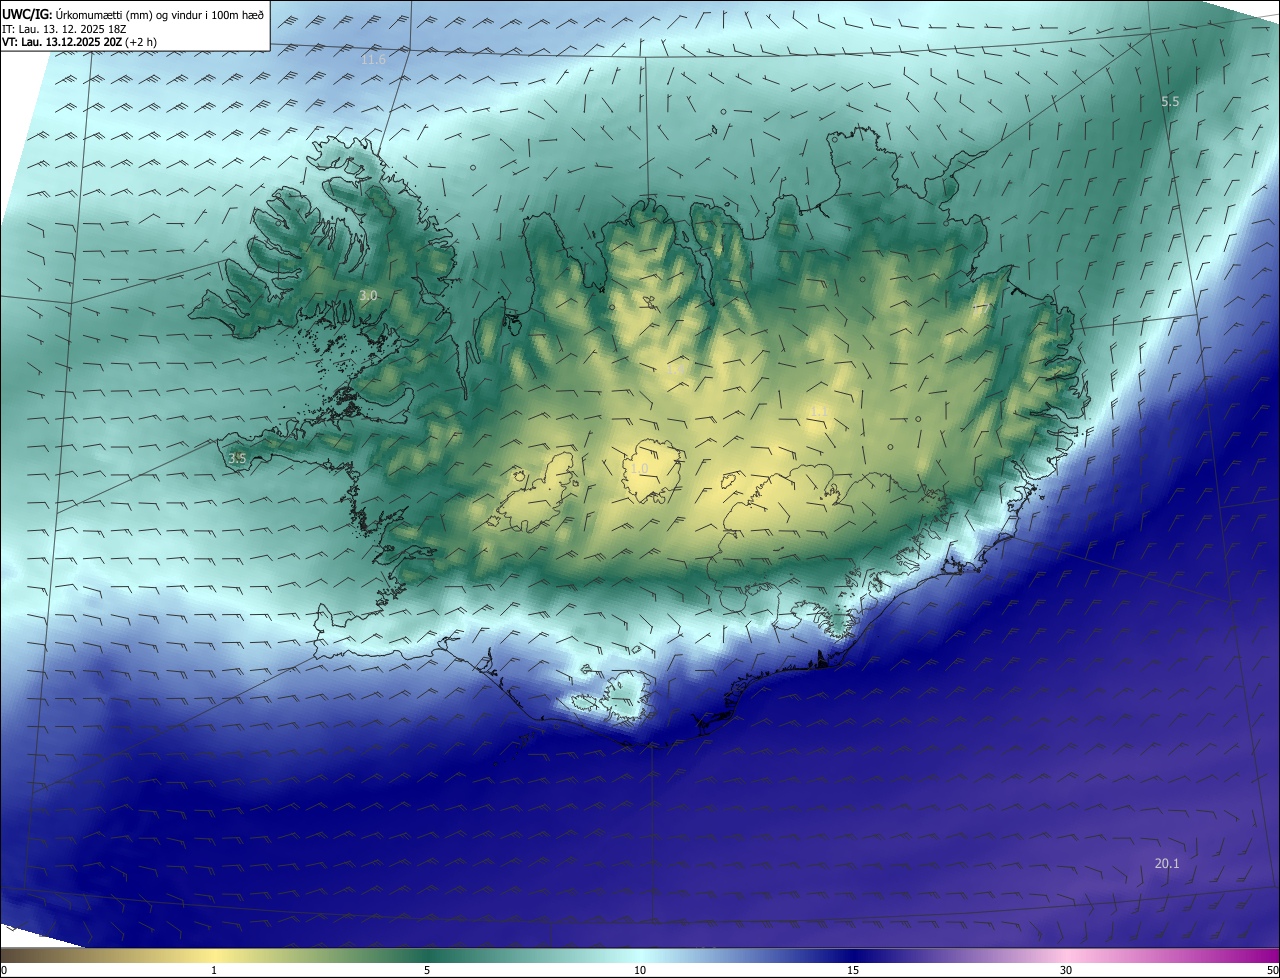Click the value label 20.1 over the ocean

[1167, 864]
